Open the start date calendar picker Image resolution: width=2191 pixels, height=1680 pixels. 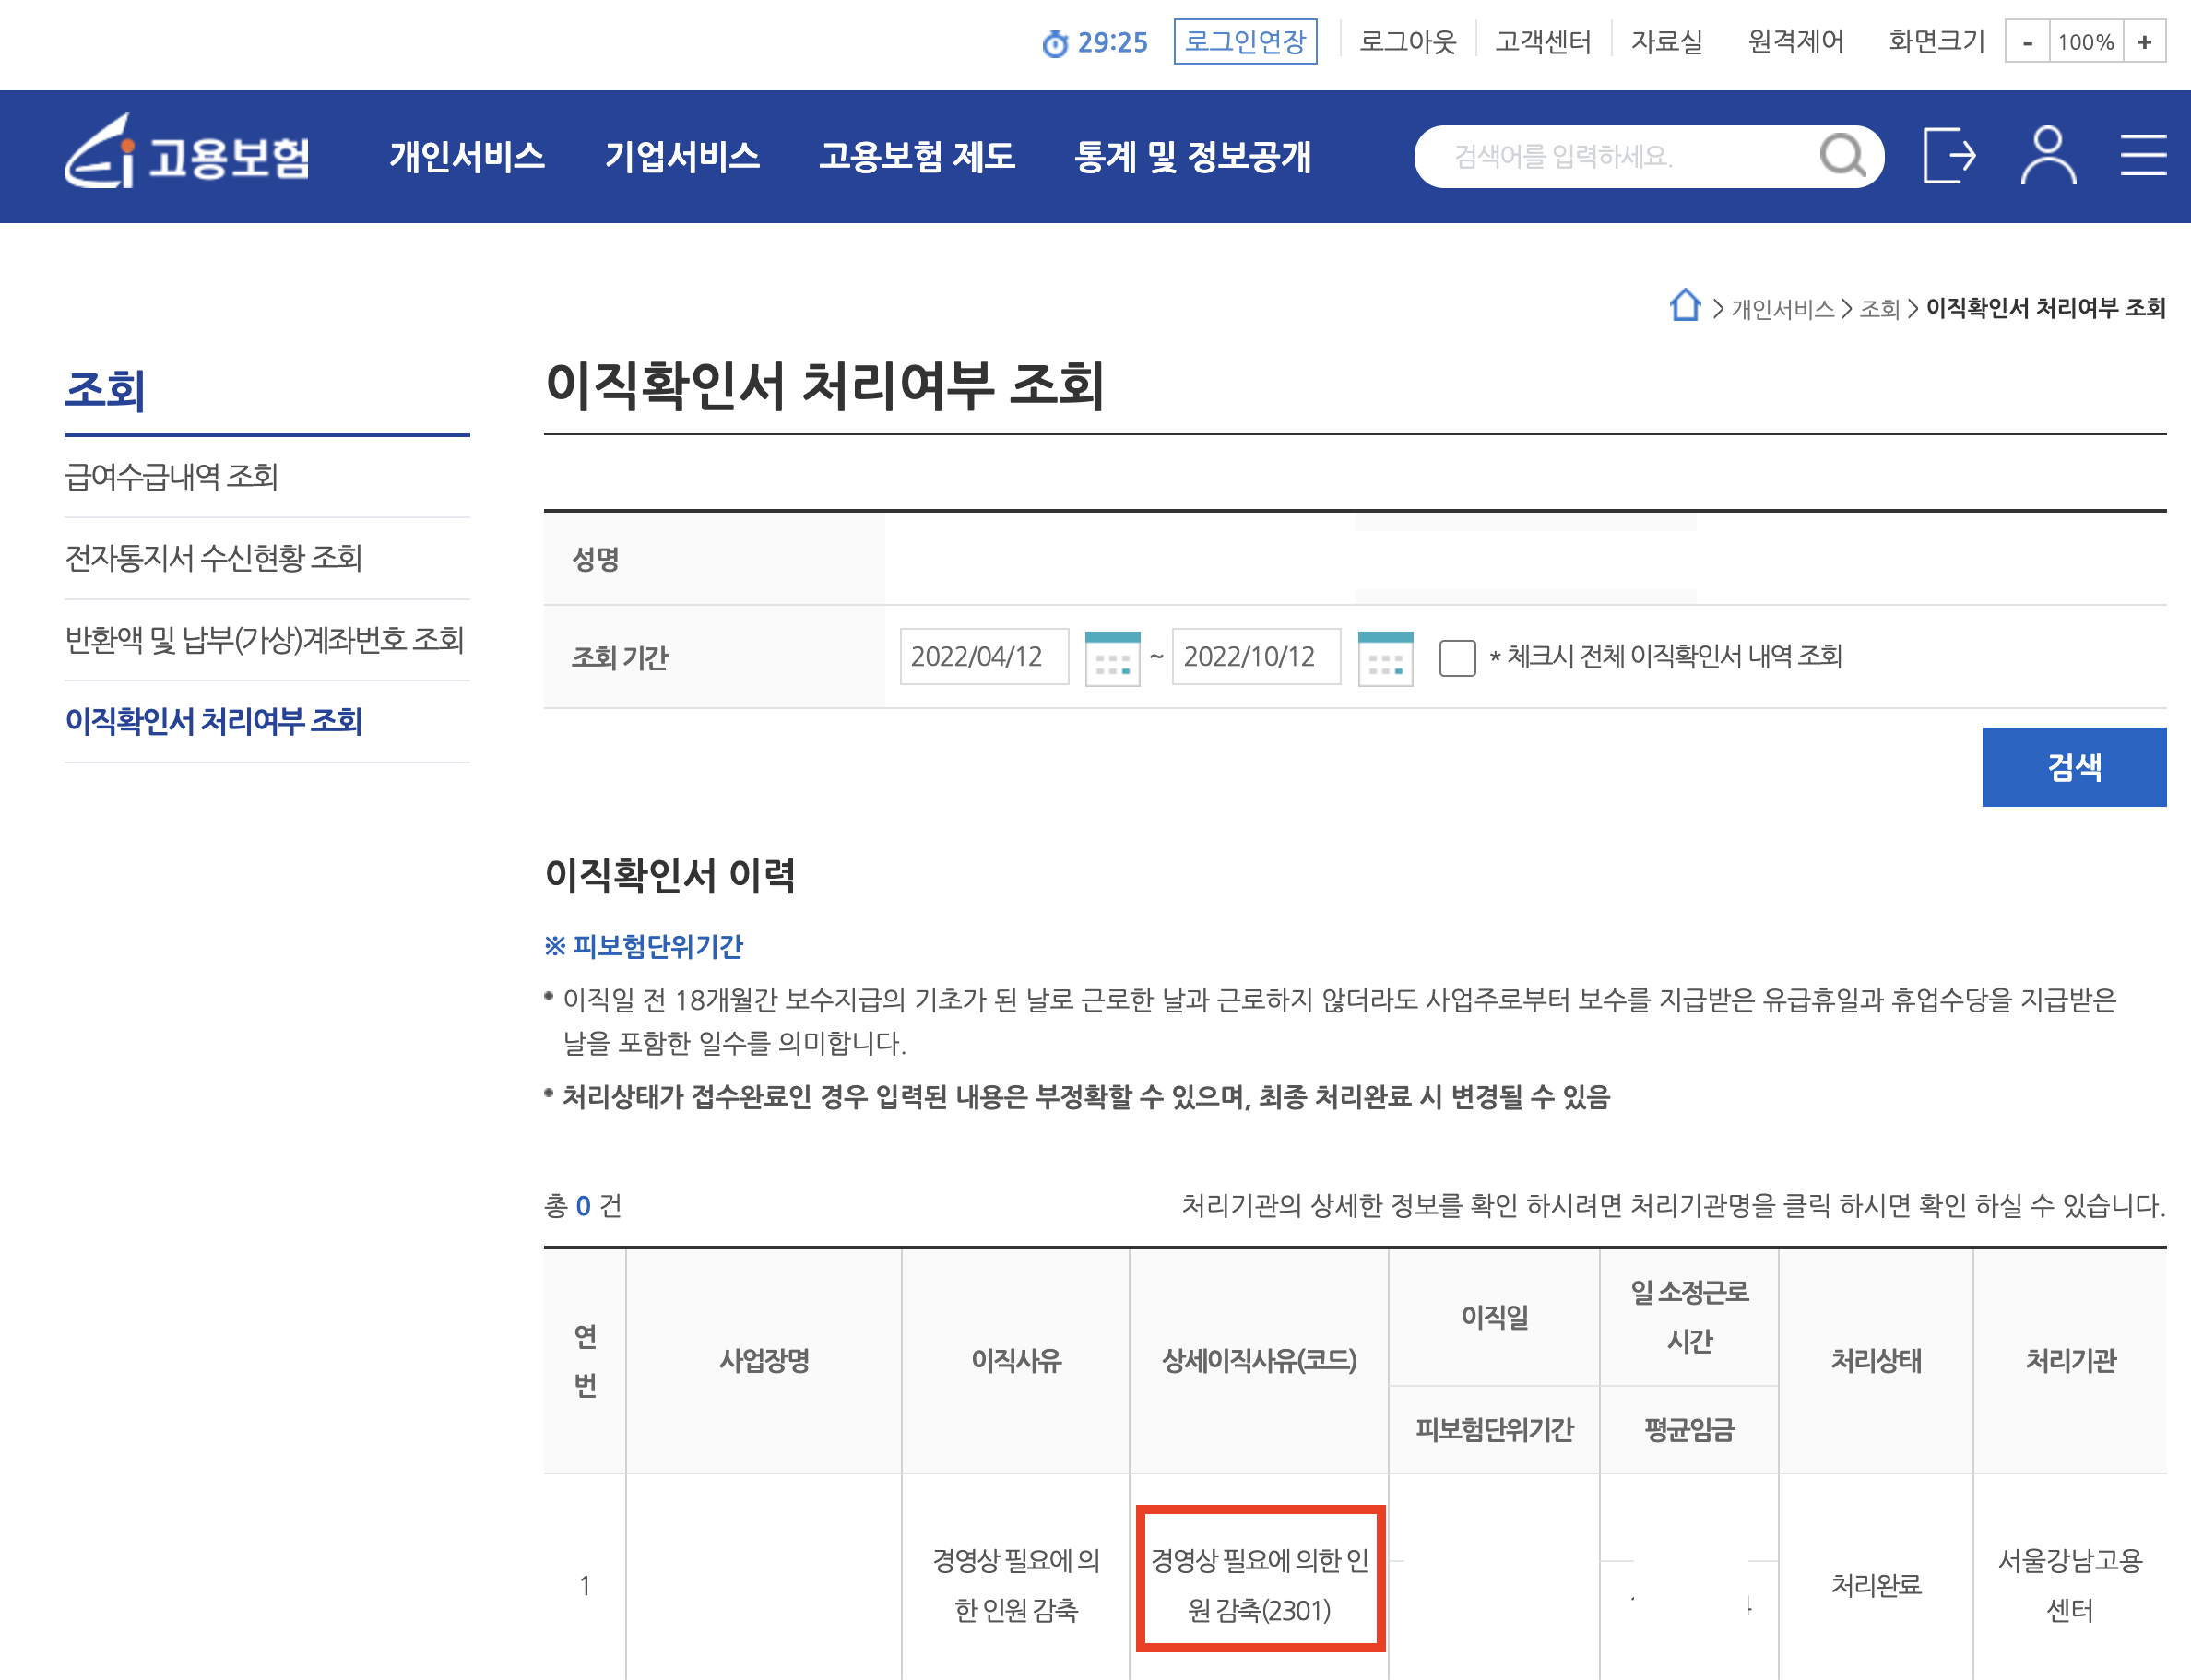(1112, 657)
